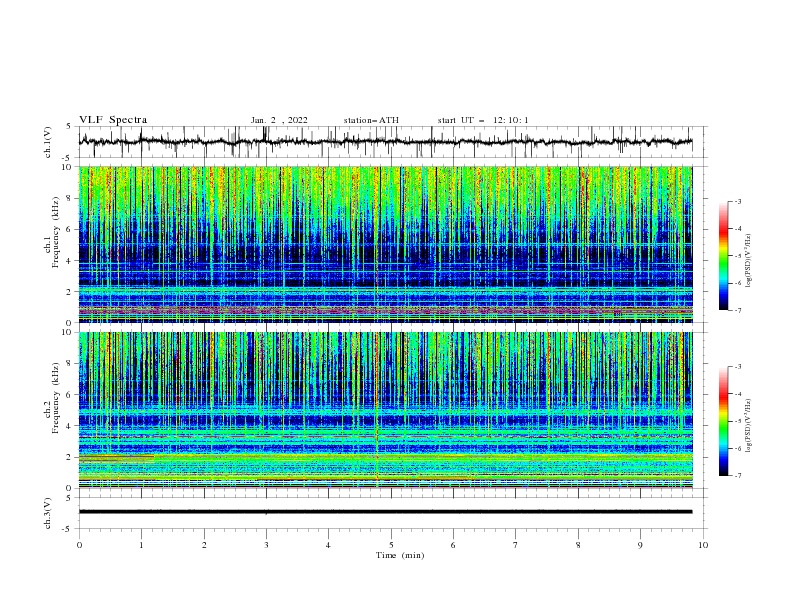Click inside the ch.2 spectrogram panel

(x=385, y=410)
